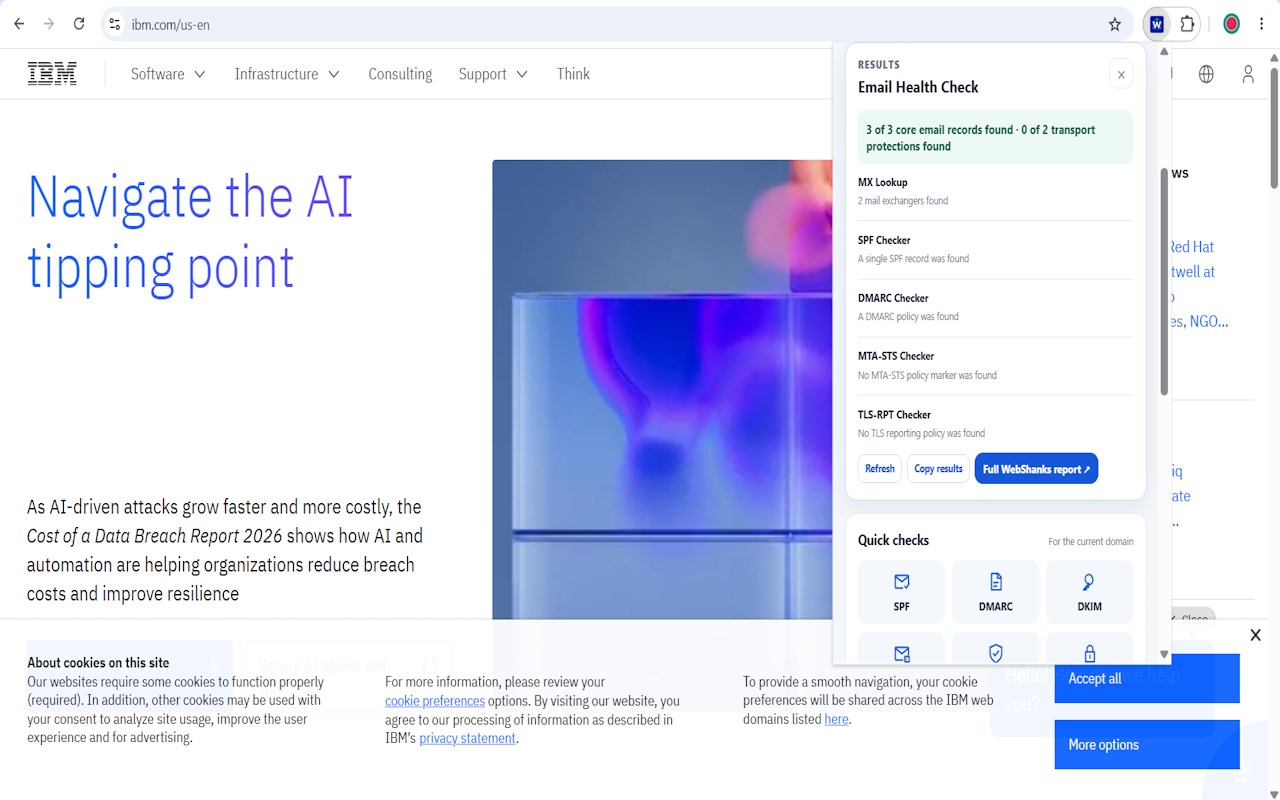Open the Consulting nav item
Viewport: 1280px width, 800px height.
pyautogui.click(x=400, y=74)
